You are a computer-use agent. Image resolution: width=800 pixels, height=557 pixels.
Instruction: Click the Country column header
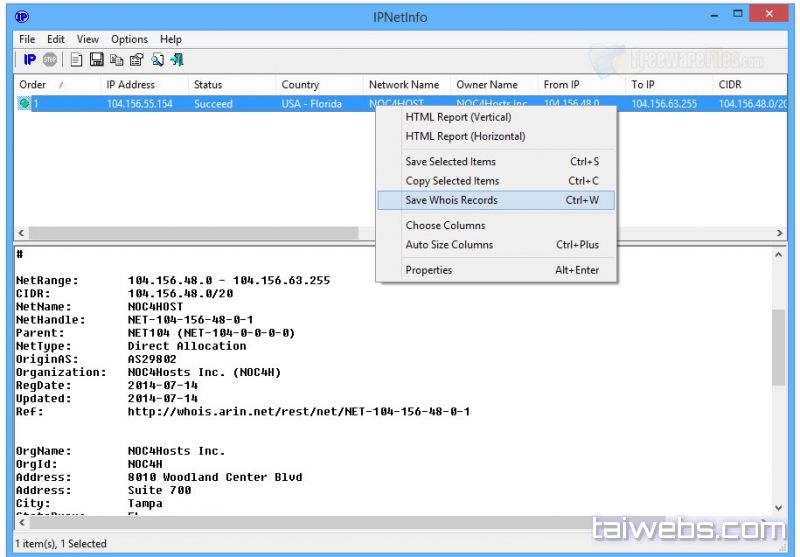tap(300, 85)
